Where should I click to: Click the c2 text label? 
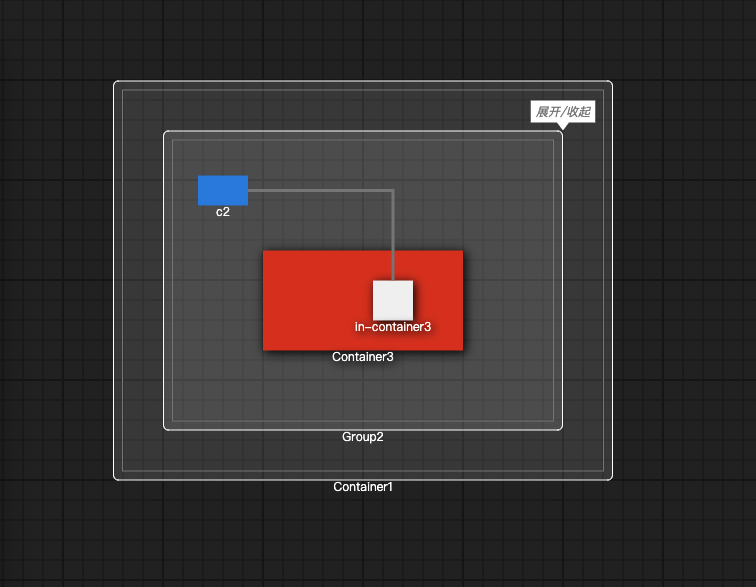(223, 212)
